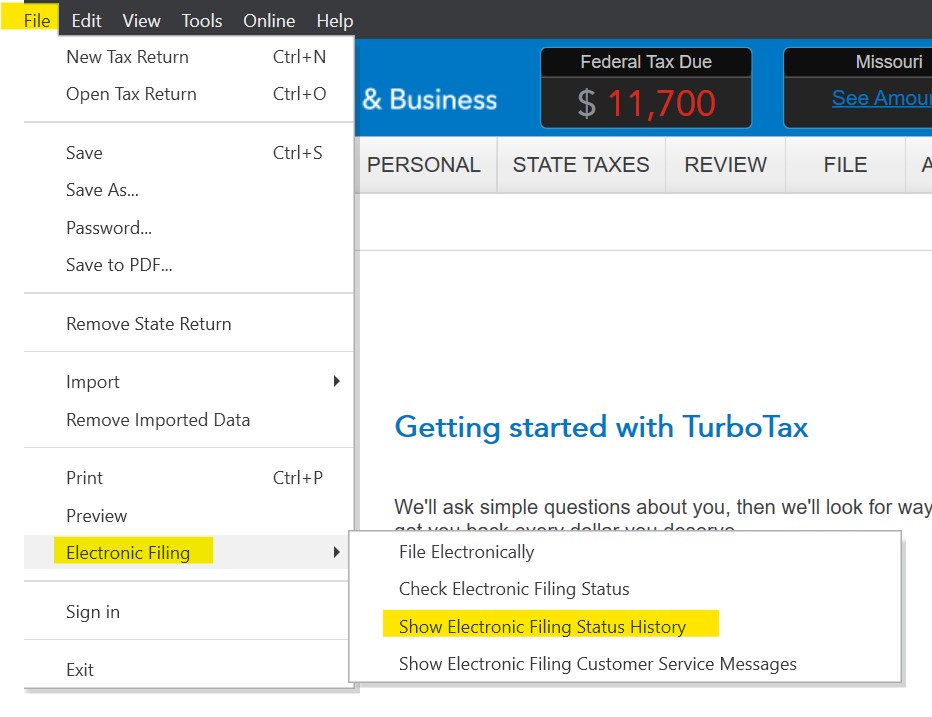Open the Help menu
Image resolution: width=932 pixels, height=717 pixels.
tap(334, 20)
